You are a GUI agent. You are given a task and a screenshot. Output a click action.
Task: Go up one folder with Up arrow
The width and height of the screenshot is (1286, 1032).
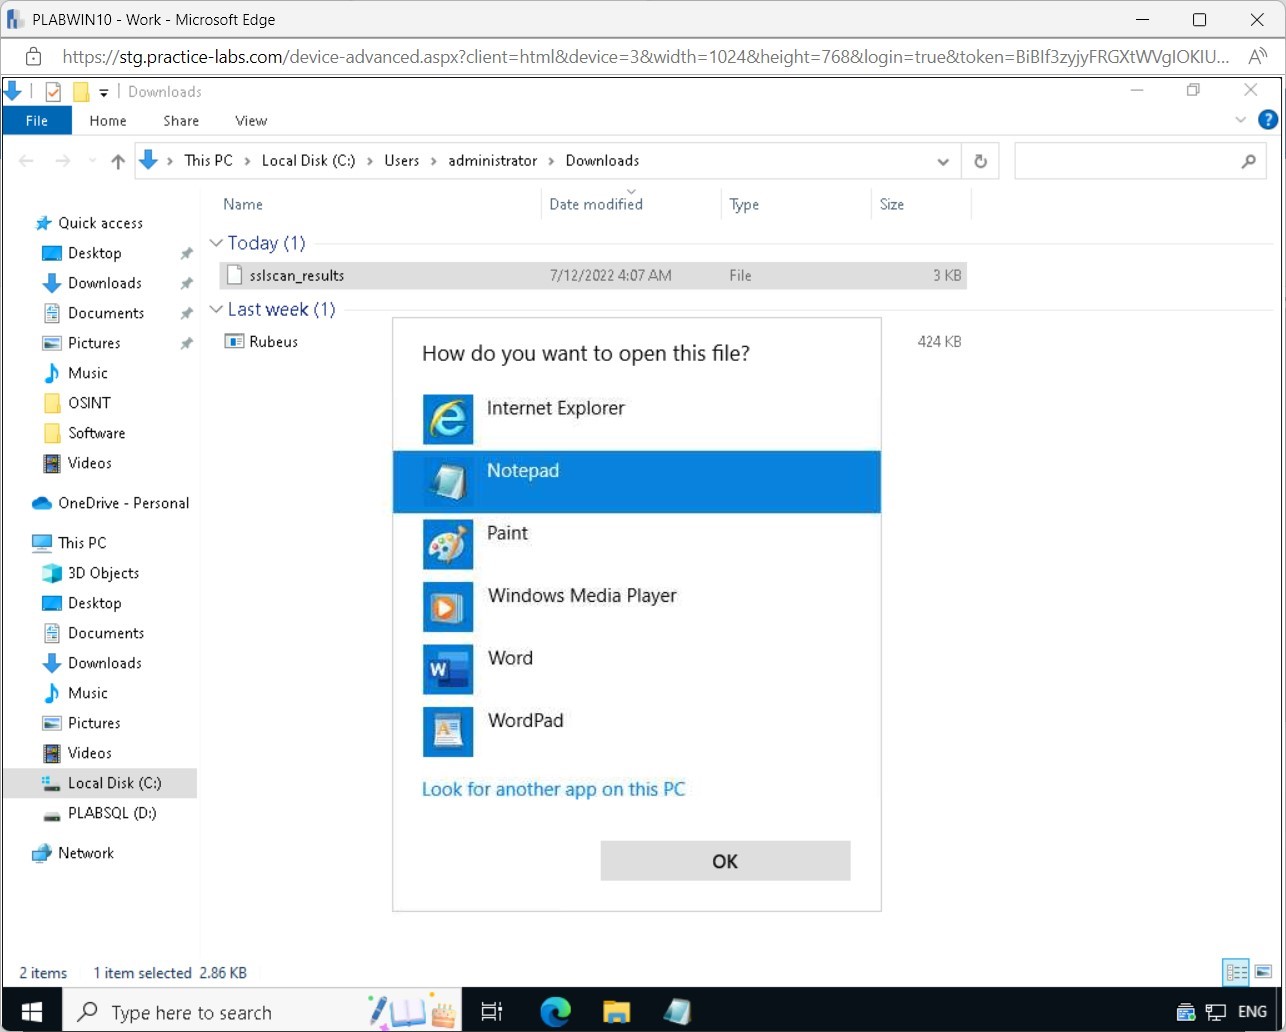(118, 161)
